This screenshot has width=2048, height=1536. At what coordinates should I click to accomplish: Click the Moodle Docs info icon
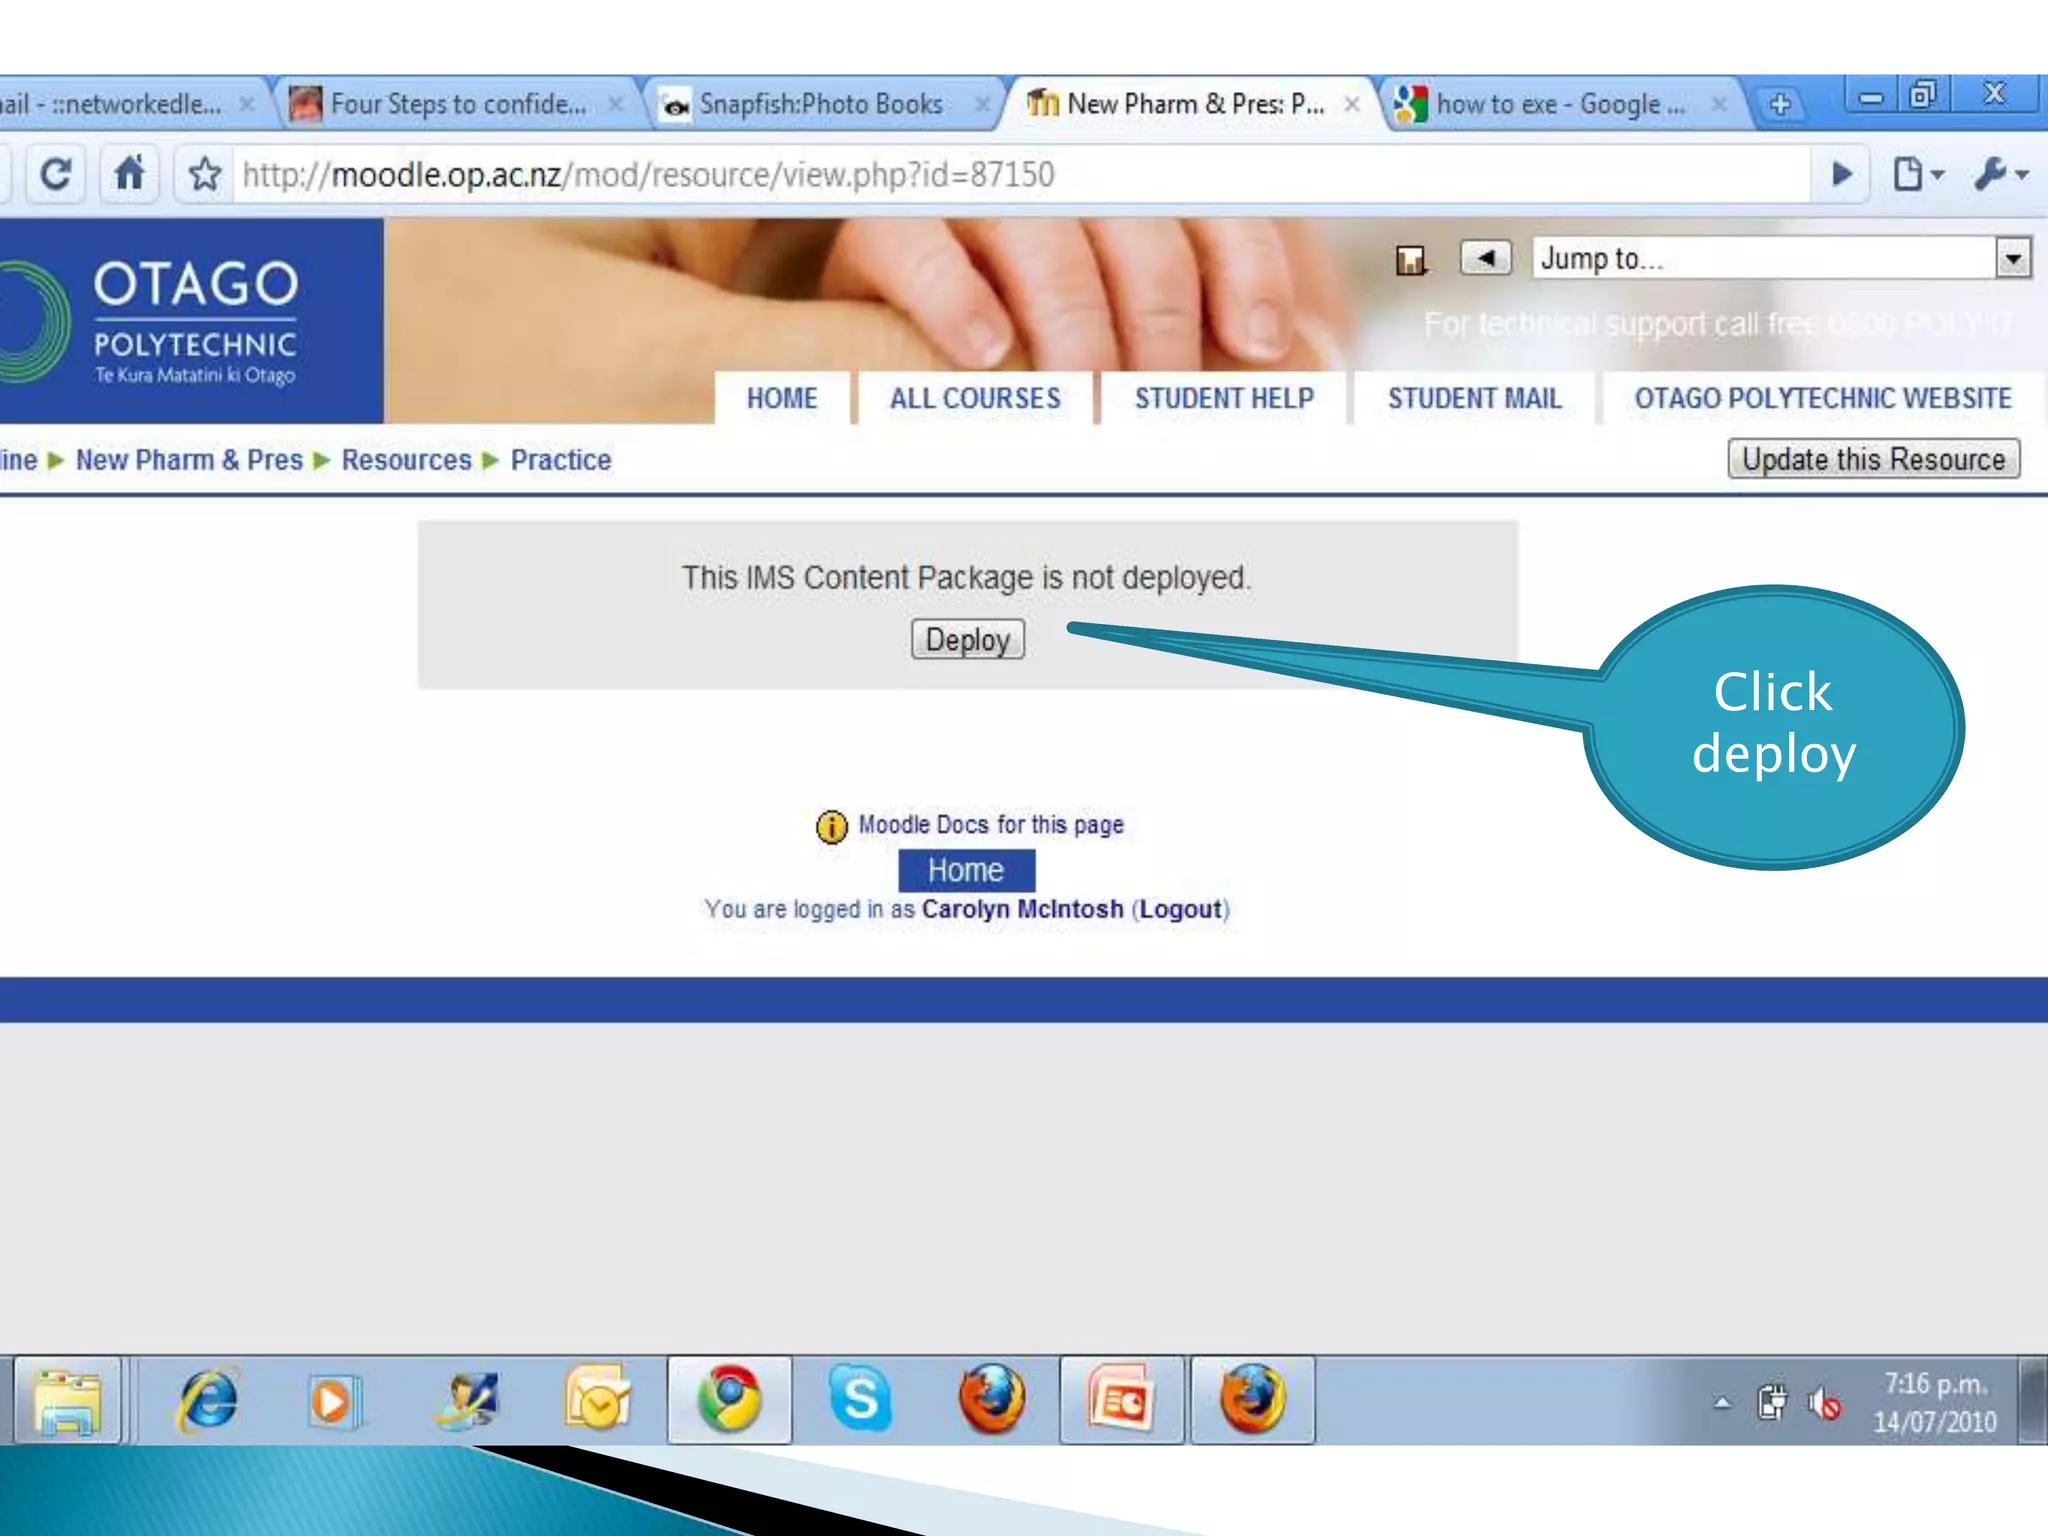pyautogui.click(x=831, y=826)
